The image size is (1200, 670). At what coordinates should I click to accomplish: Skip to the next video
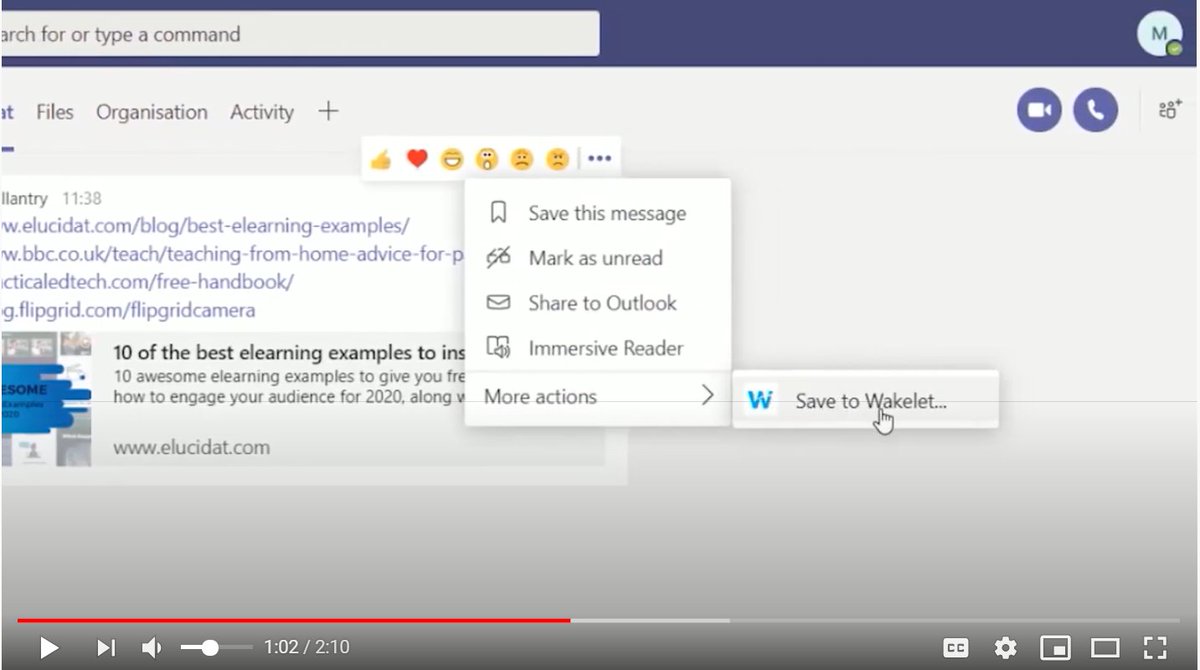tap(106, 648)
